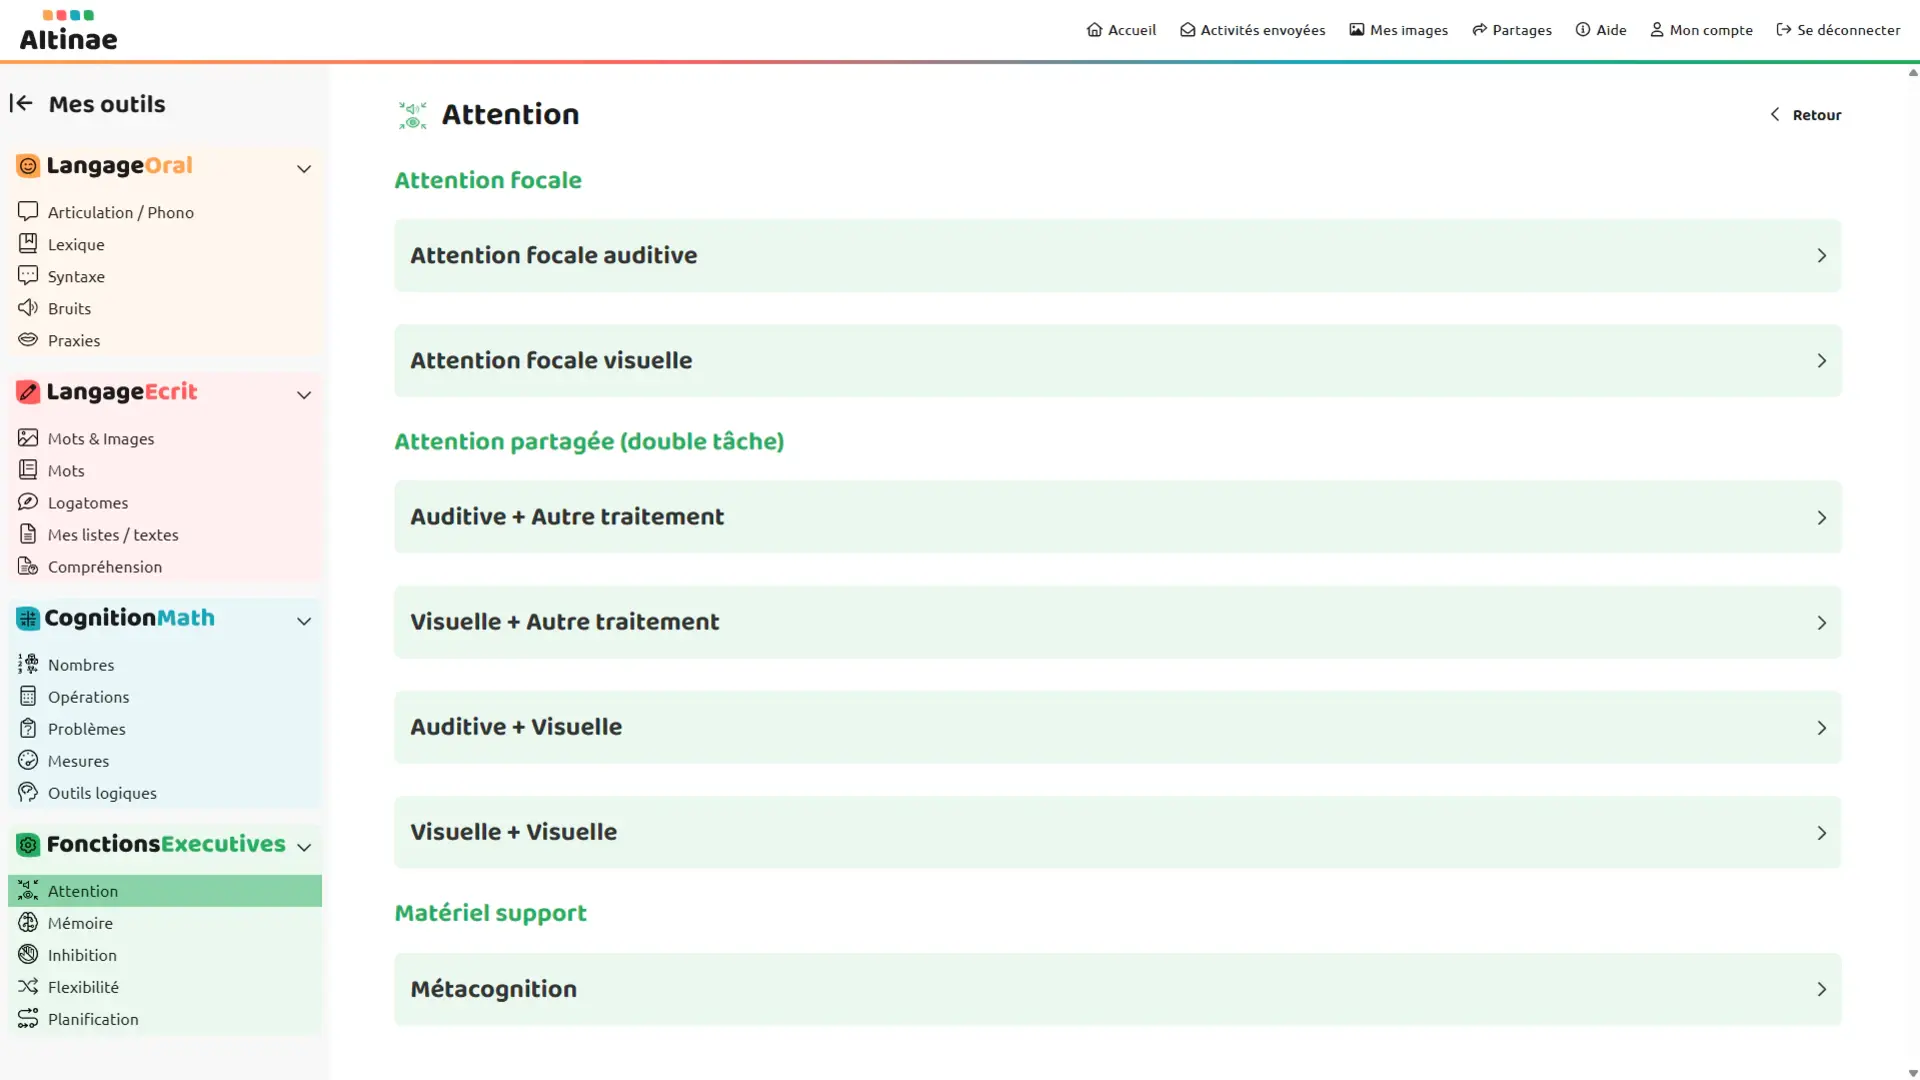Screen dimensions: 1920x1080
Task: Click the Opérations calculator icon
Action: click(x=28, y=696)
